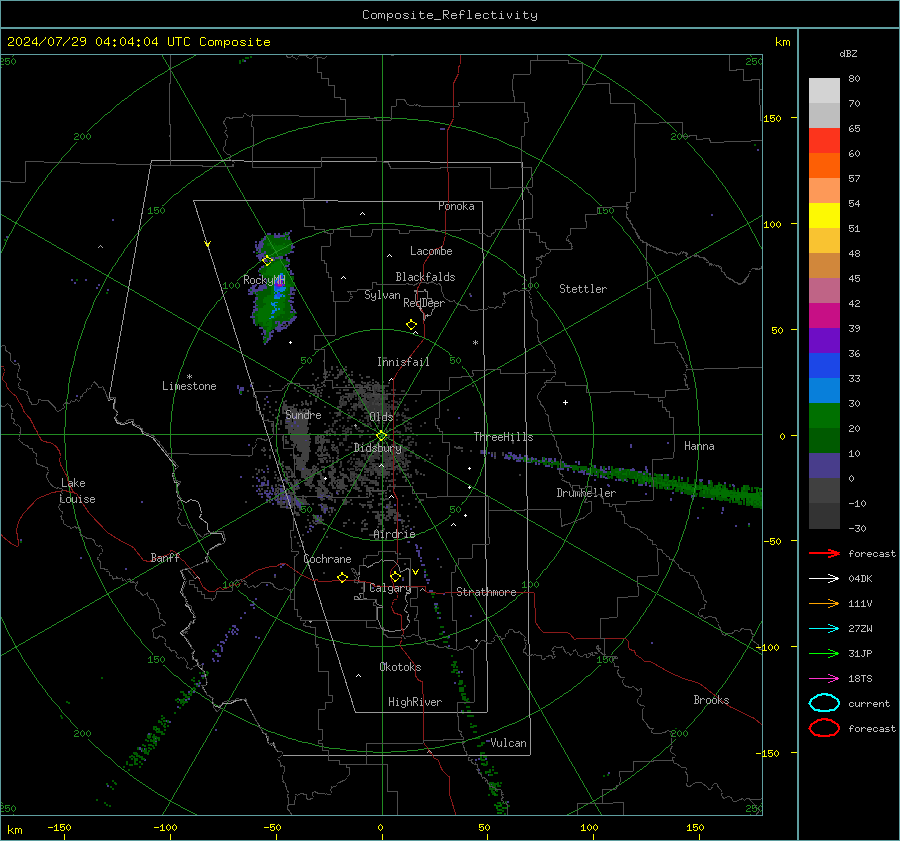This screenshot has width=900, height=841.
Task: Click the yellow diamond marker below RedDeer
Action: 411,325
